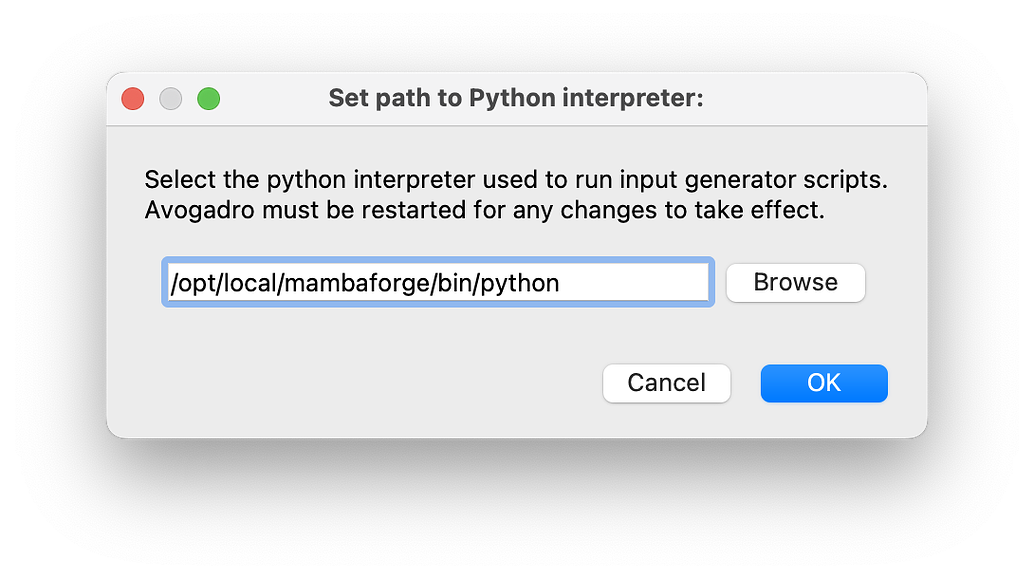Click the "Select the python interpreter" instruction text
Viewport: 1034px width, 578px height.
[516, 181]
